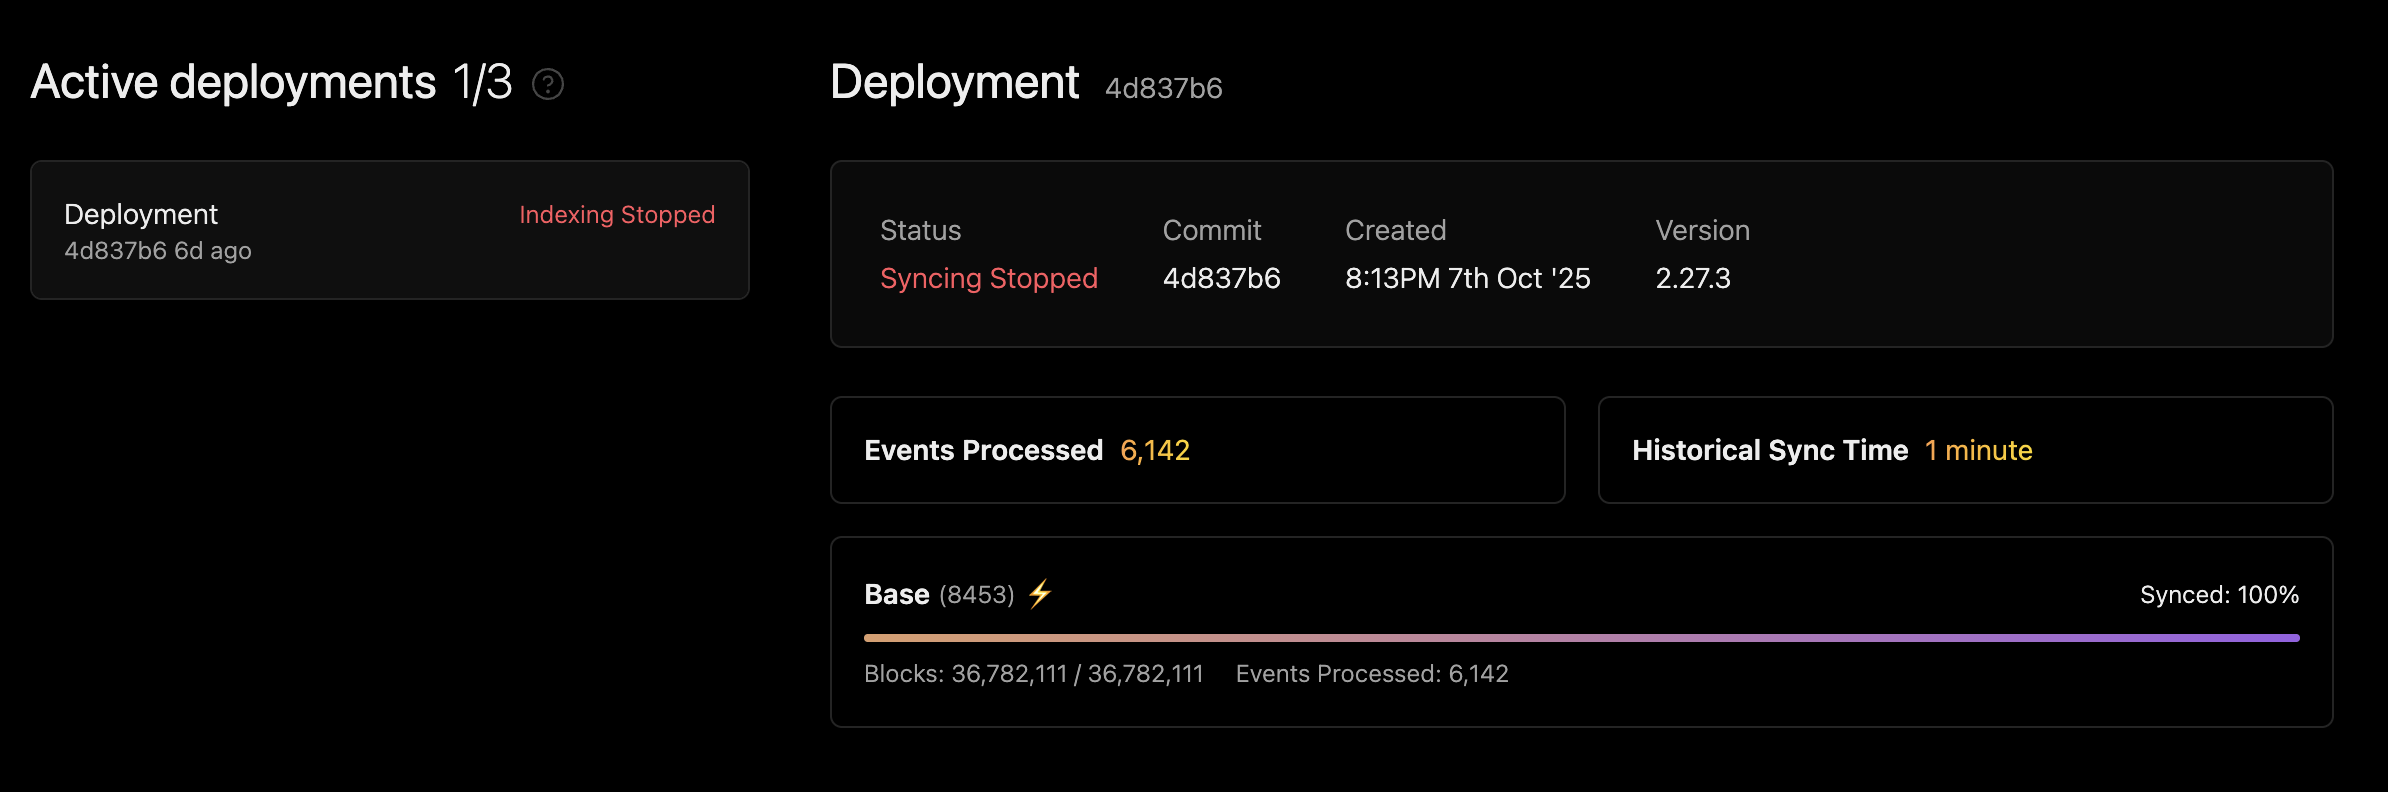Image resolution: width=2388 pixels, height=792 pixels.
Task: Click the Deployment heading hash 4d837b6
Action: [1163, 88]
